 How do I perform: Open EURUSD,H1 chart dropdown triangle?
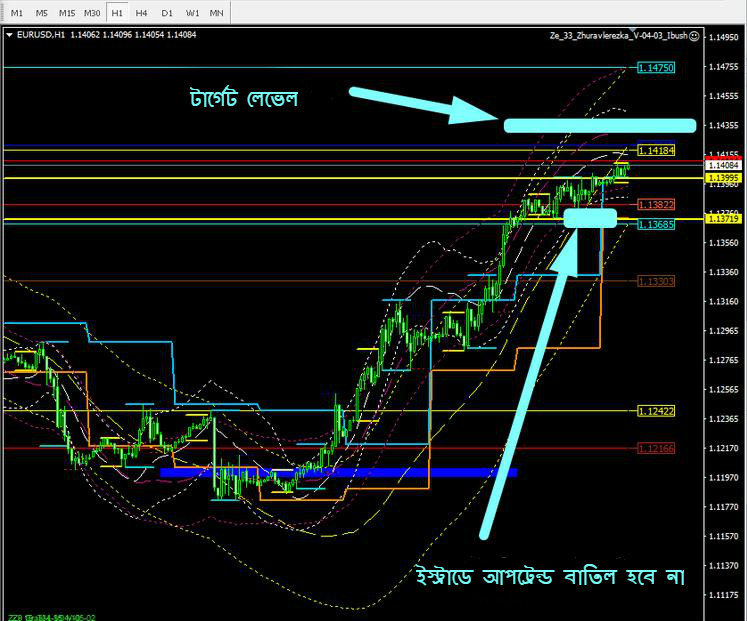coord(9,35)
